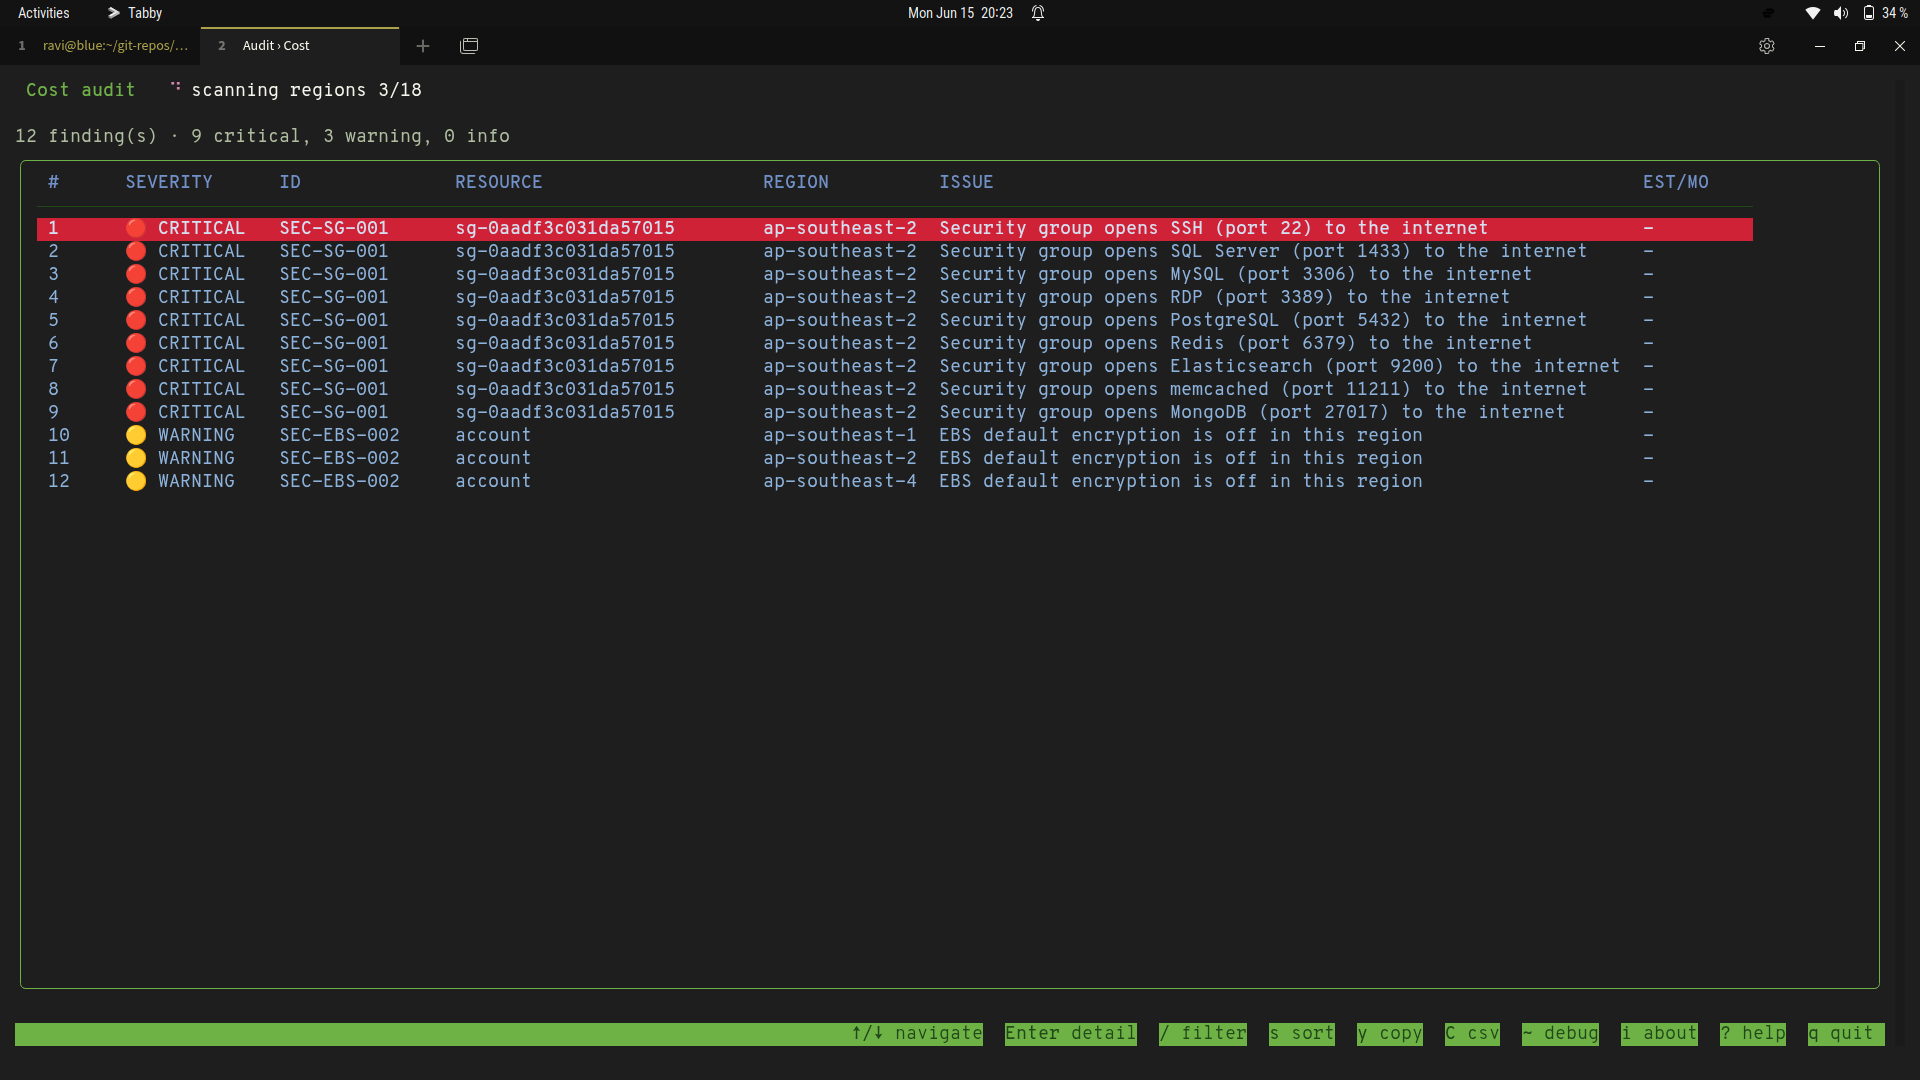This screenshot has height=1080, width=1920.
Task: Switch to ravi@blue git-repos tab
Action: 101,46
